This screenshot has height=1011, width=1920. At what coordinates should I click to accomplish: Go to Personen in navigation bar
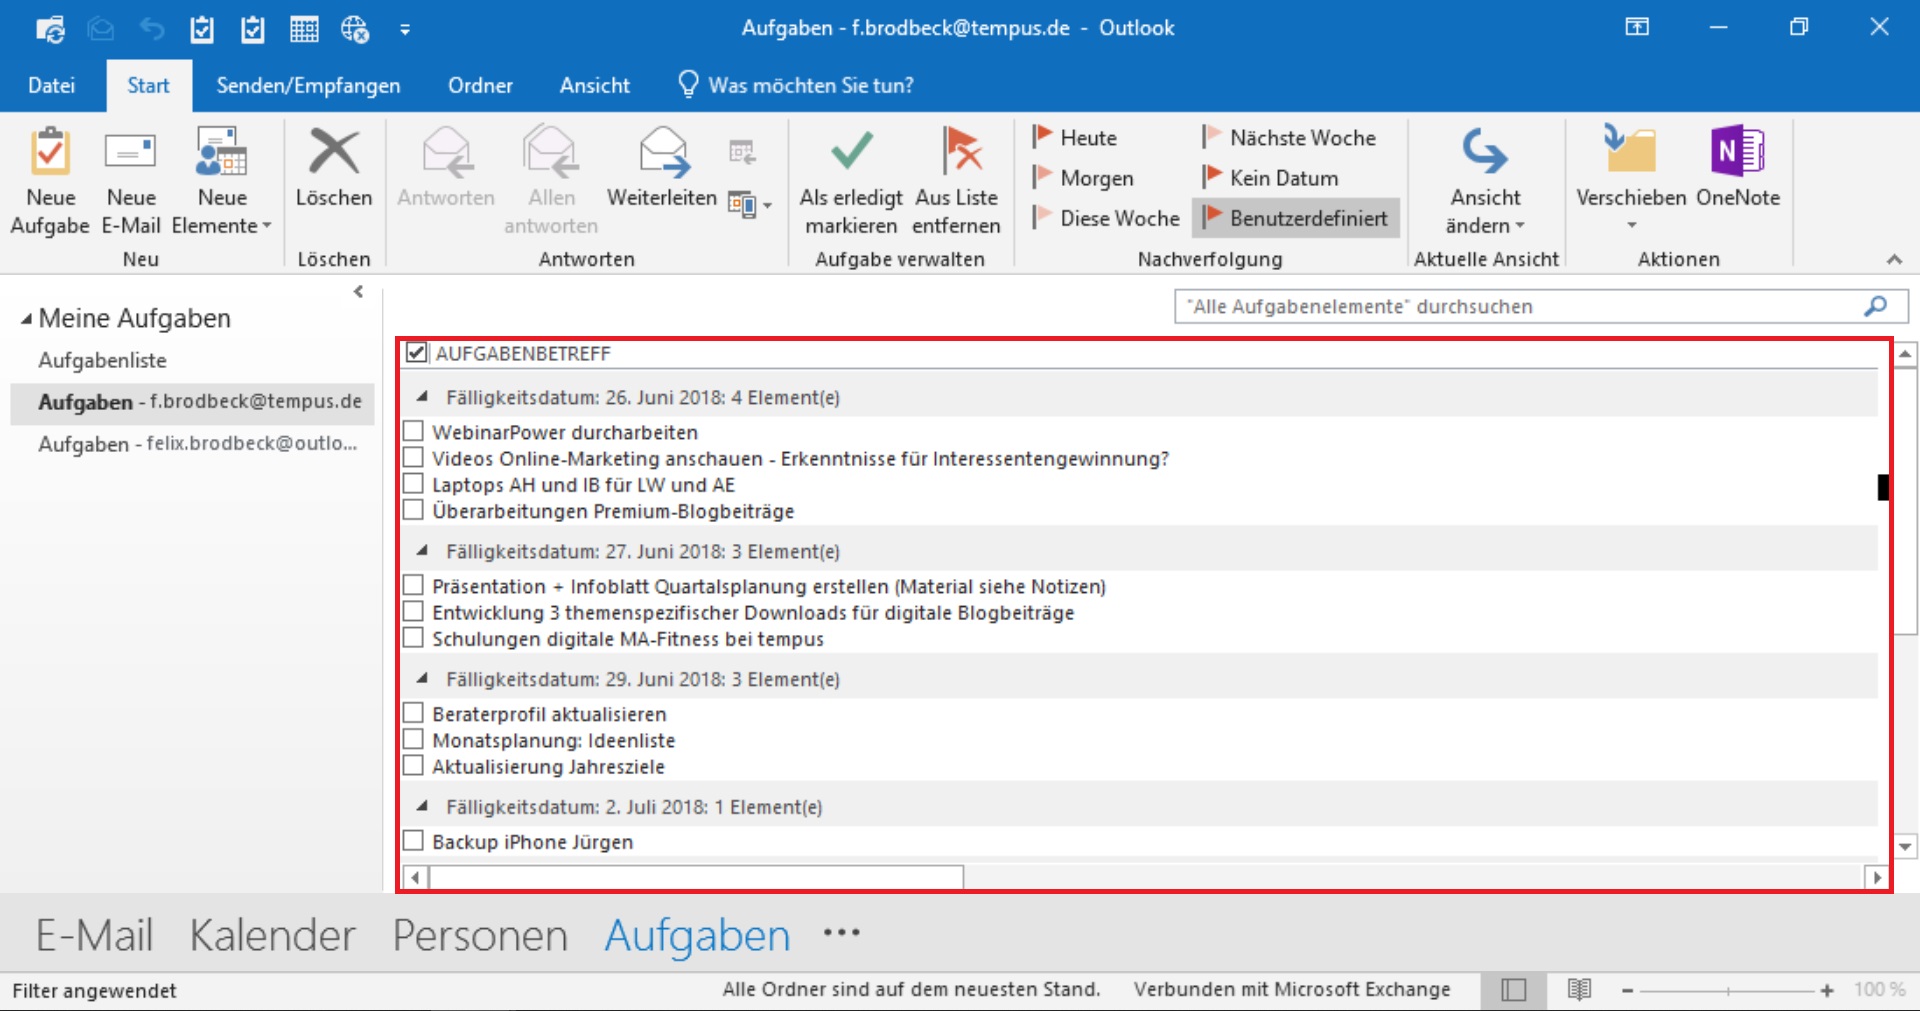point(480,935)
